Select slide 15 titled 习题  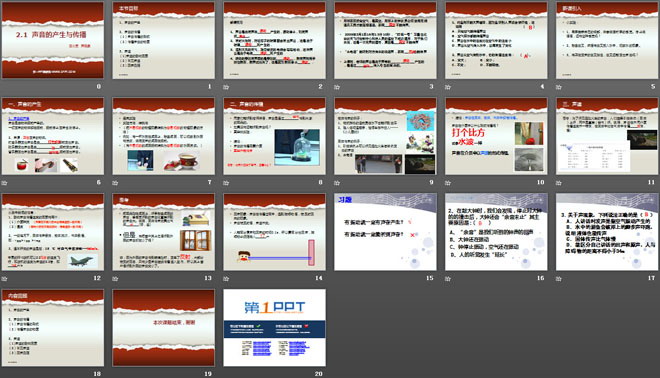(x=385, y=232)
